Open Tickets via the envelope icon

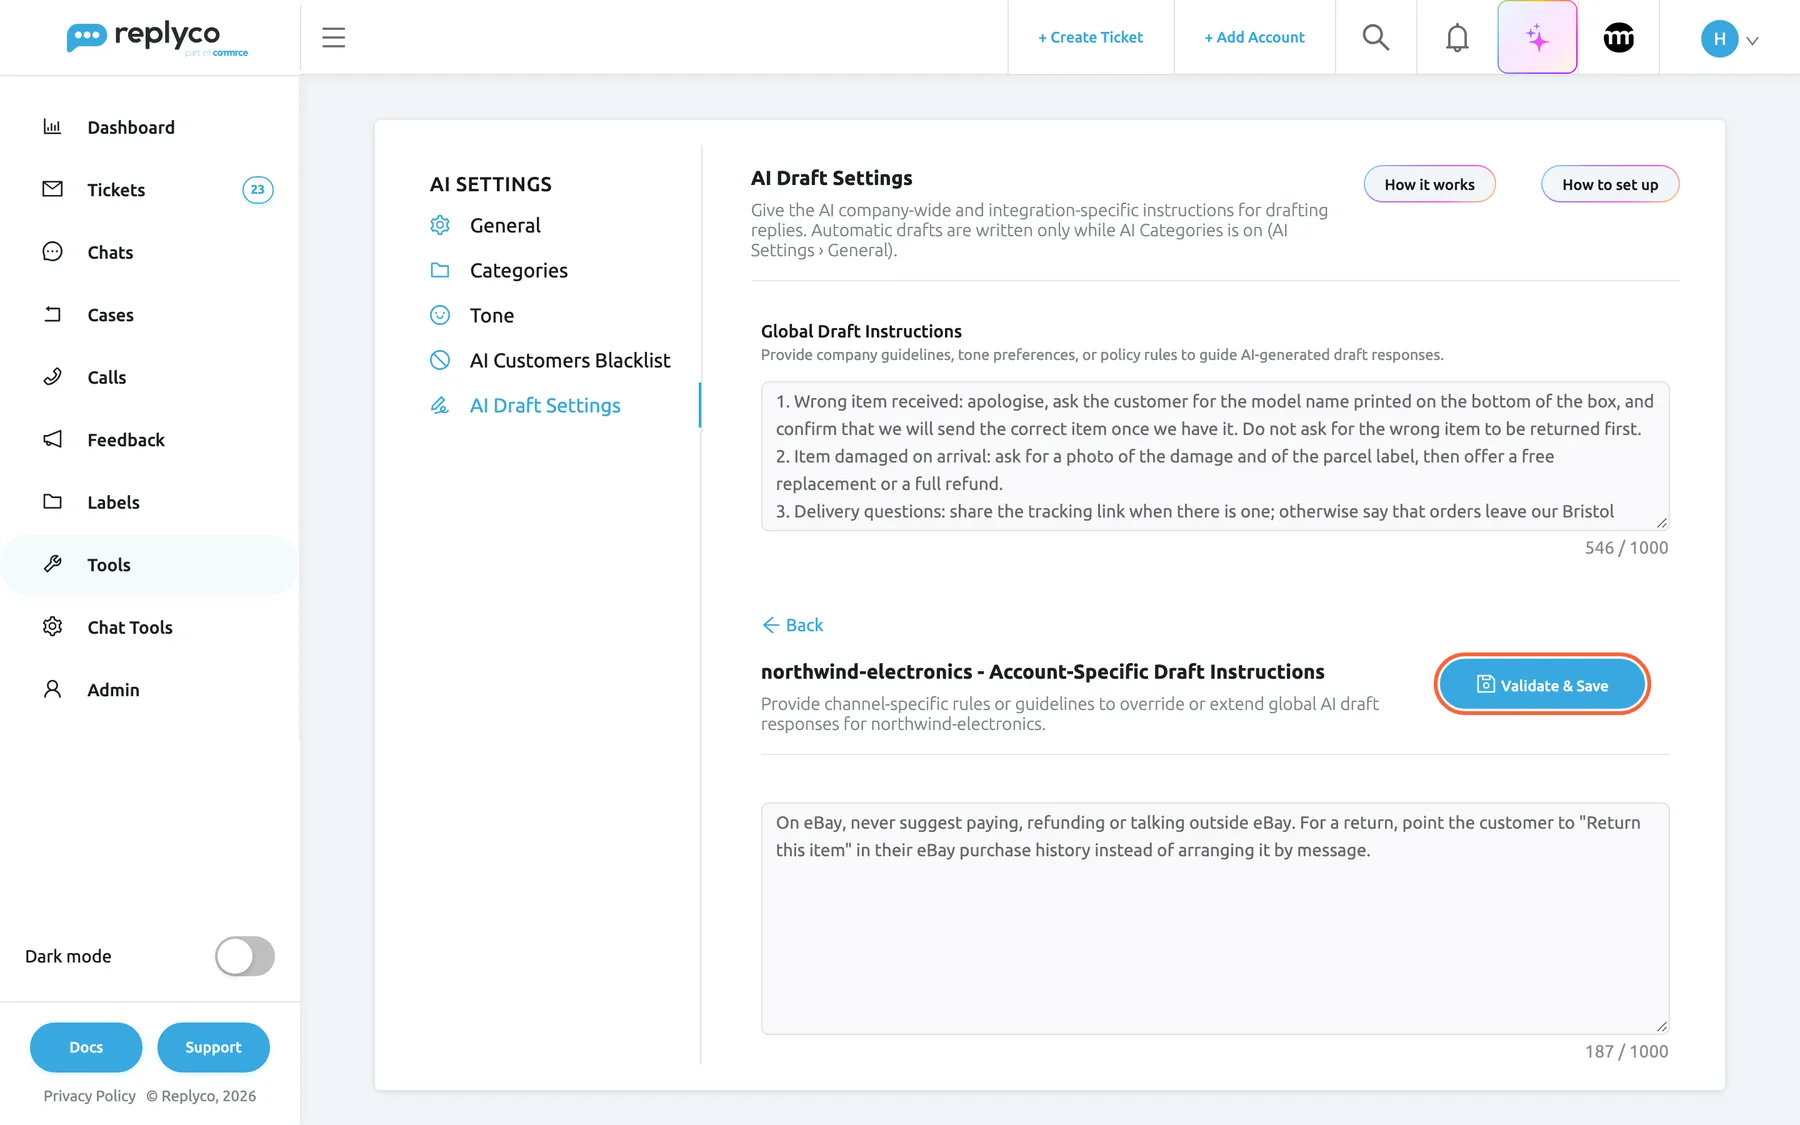(x=53, y=189)
